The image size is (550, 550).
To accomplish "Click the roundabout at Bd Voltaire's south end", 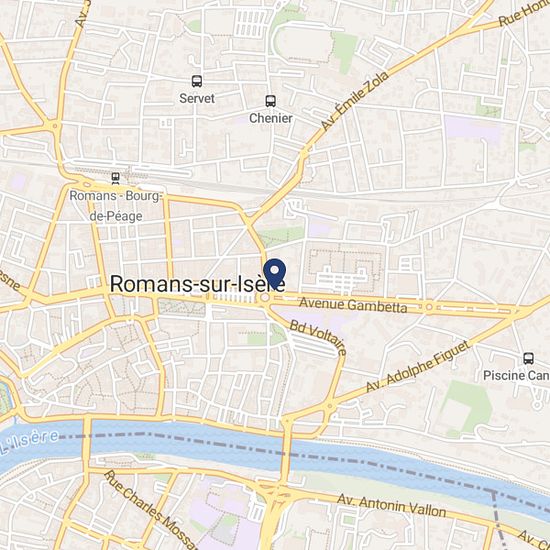I will point(329,407).
